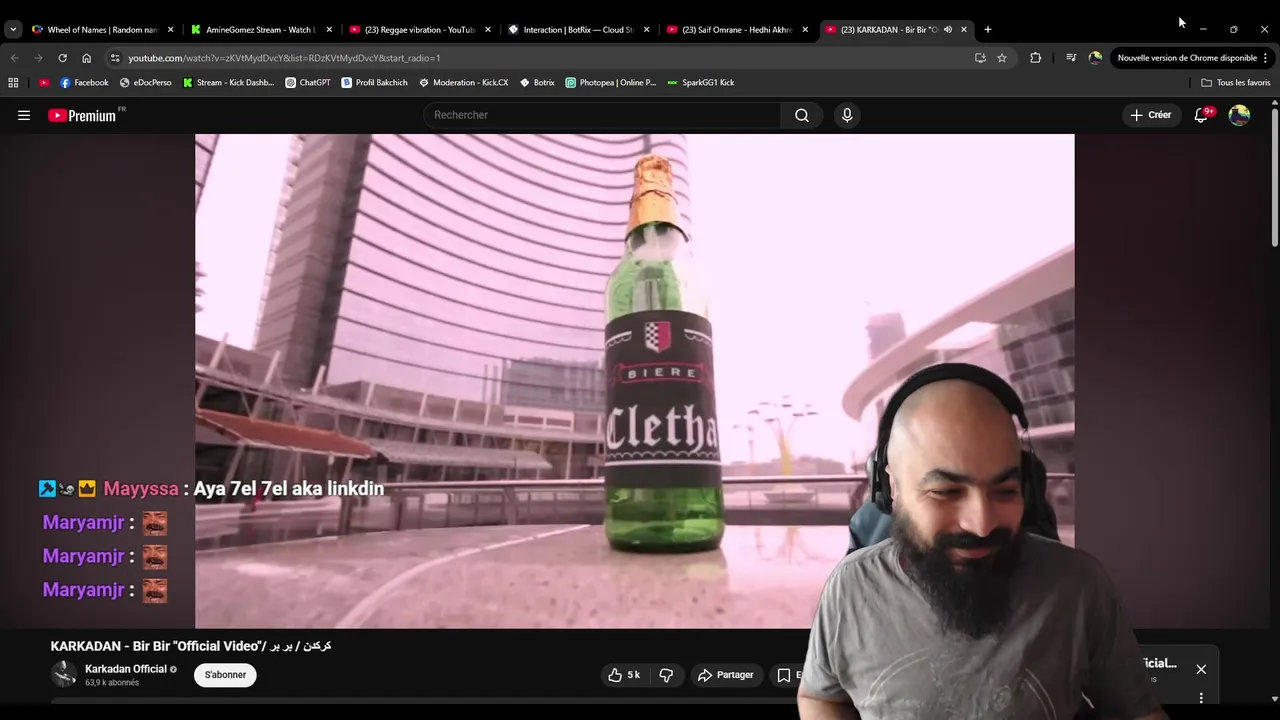Click the page vertical scrollbar thumb
This screenshot has height=720, width=1280.
1274,178
